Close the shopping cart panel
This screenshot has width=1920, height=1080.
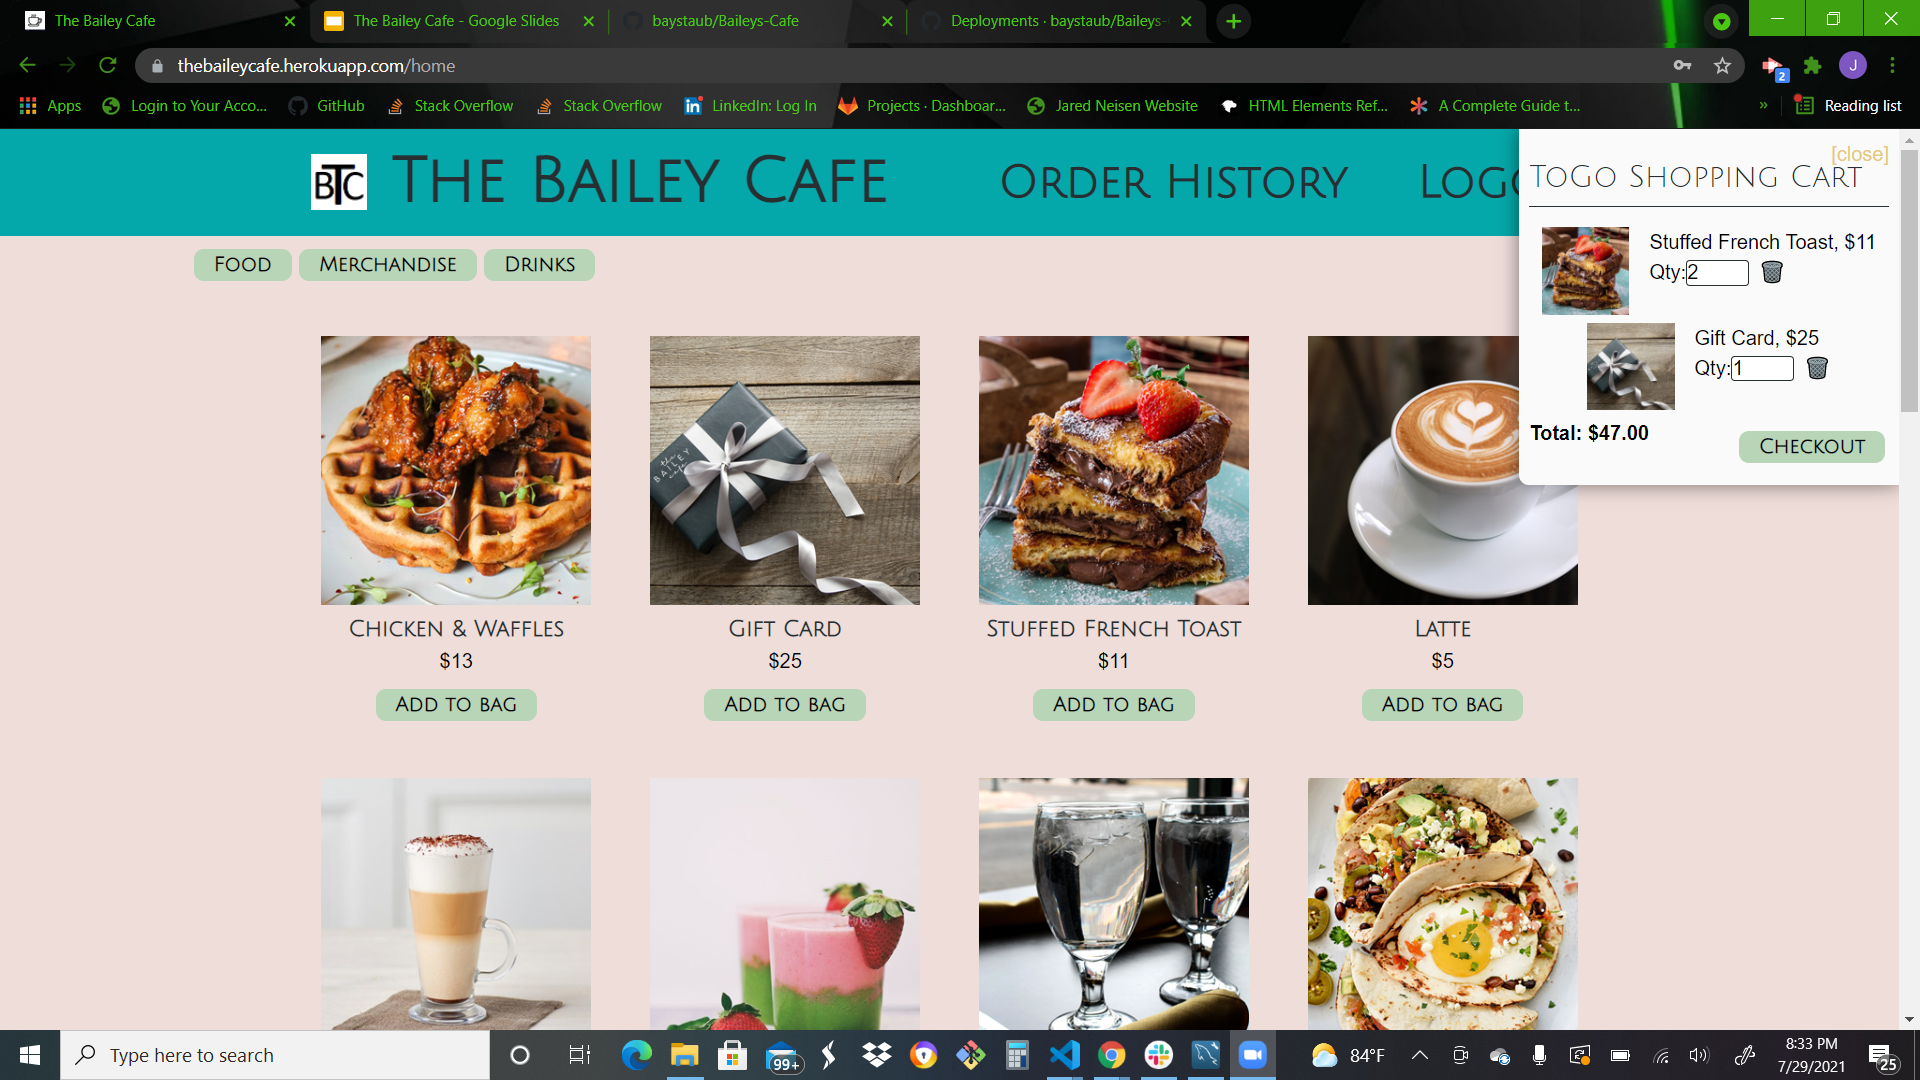click(1859, 154)
